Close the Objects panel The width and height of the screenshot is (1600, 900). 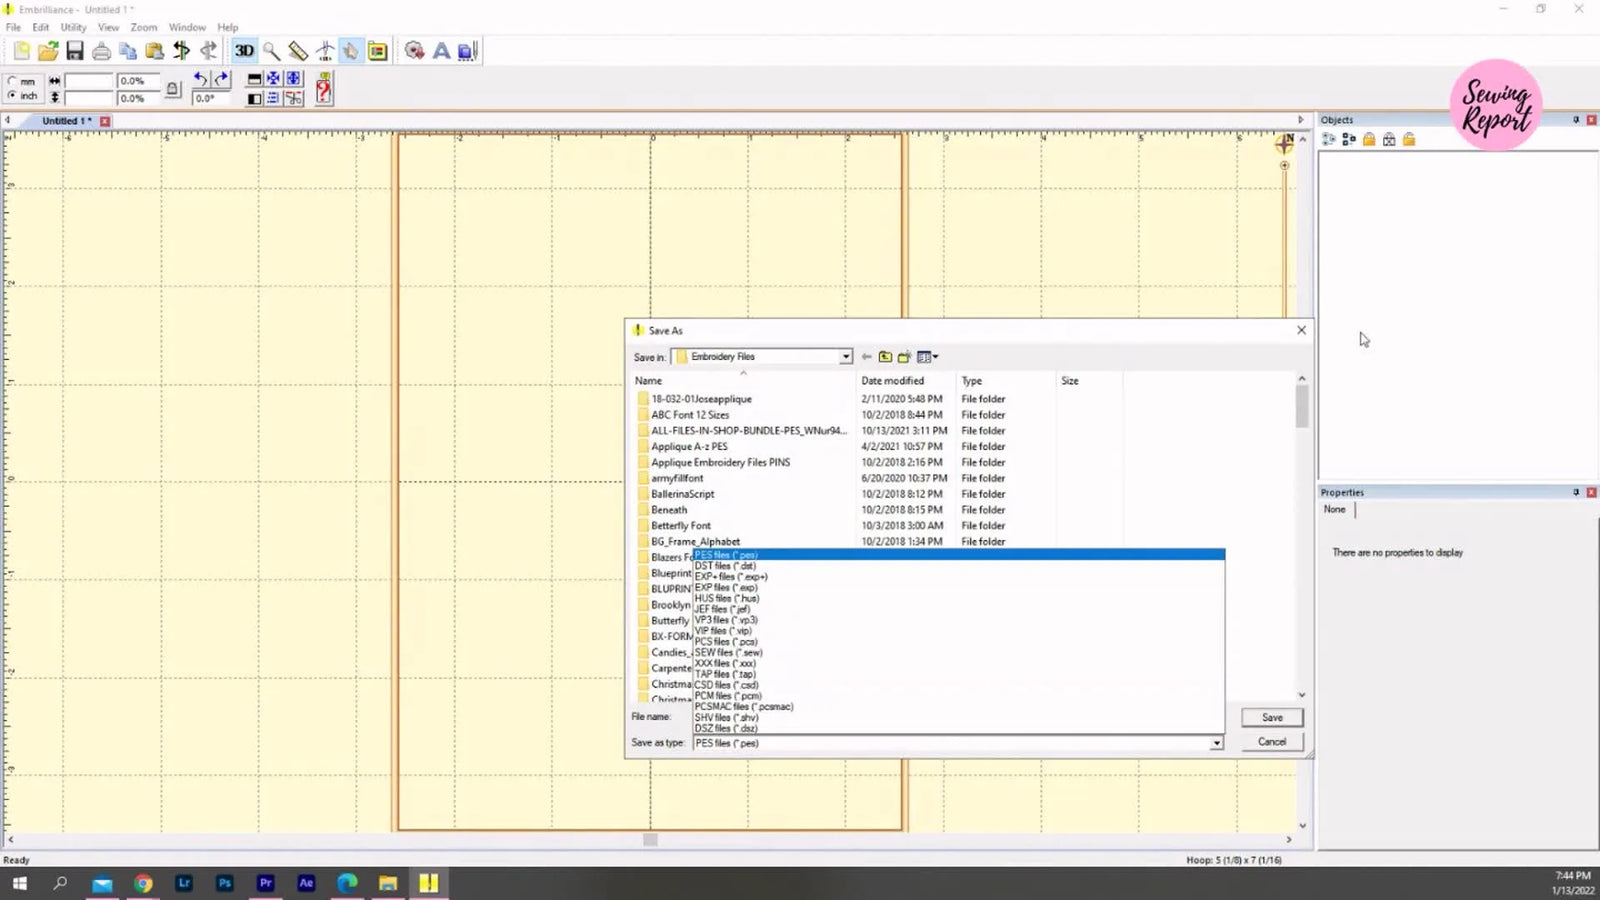1591,120
